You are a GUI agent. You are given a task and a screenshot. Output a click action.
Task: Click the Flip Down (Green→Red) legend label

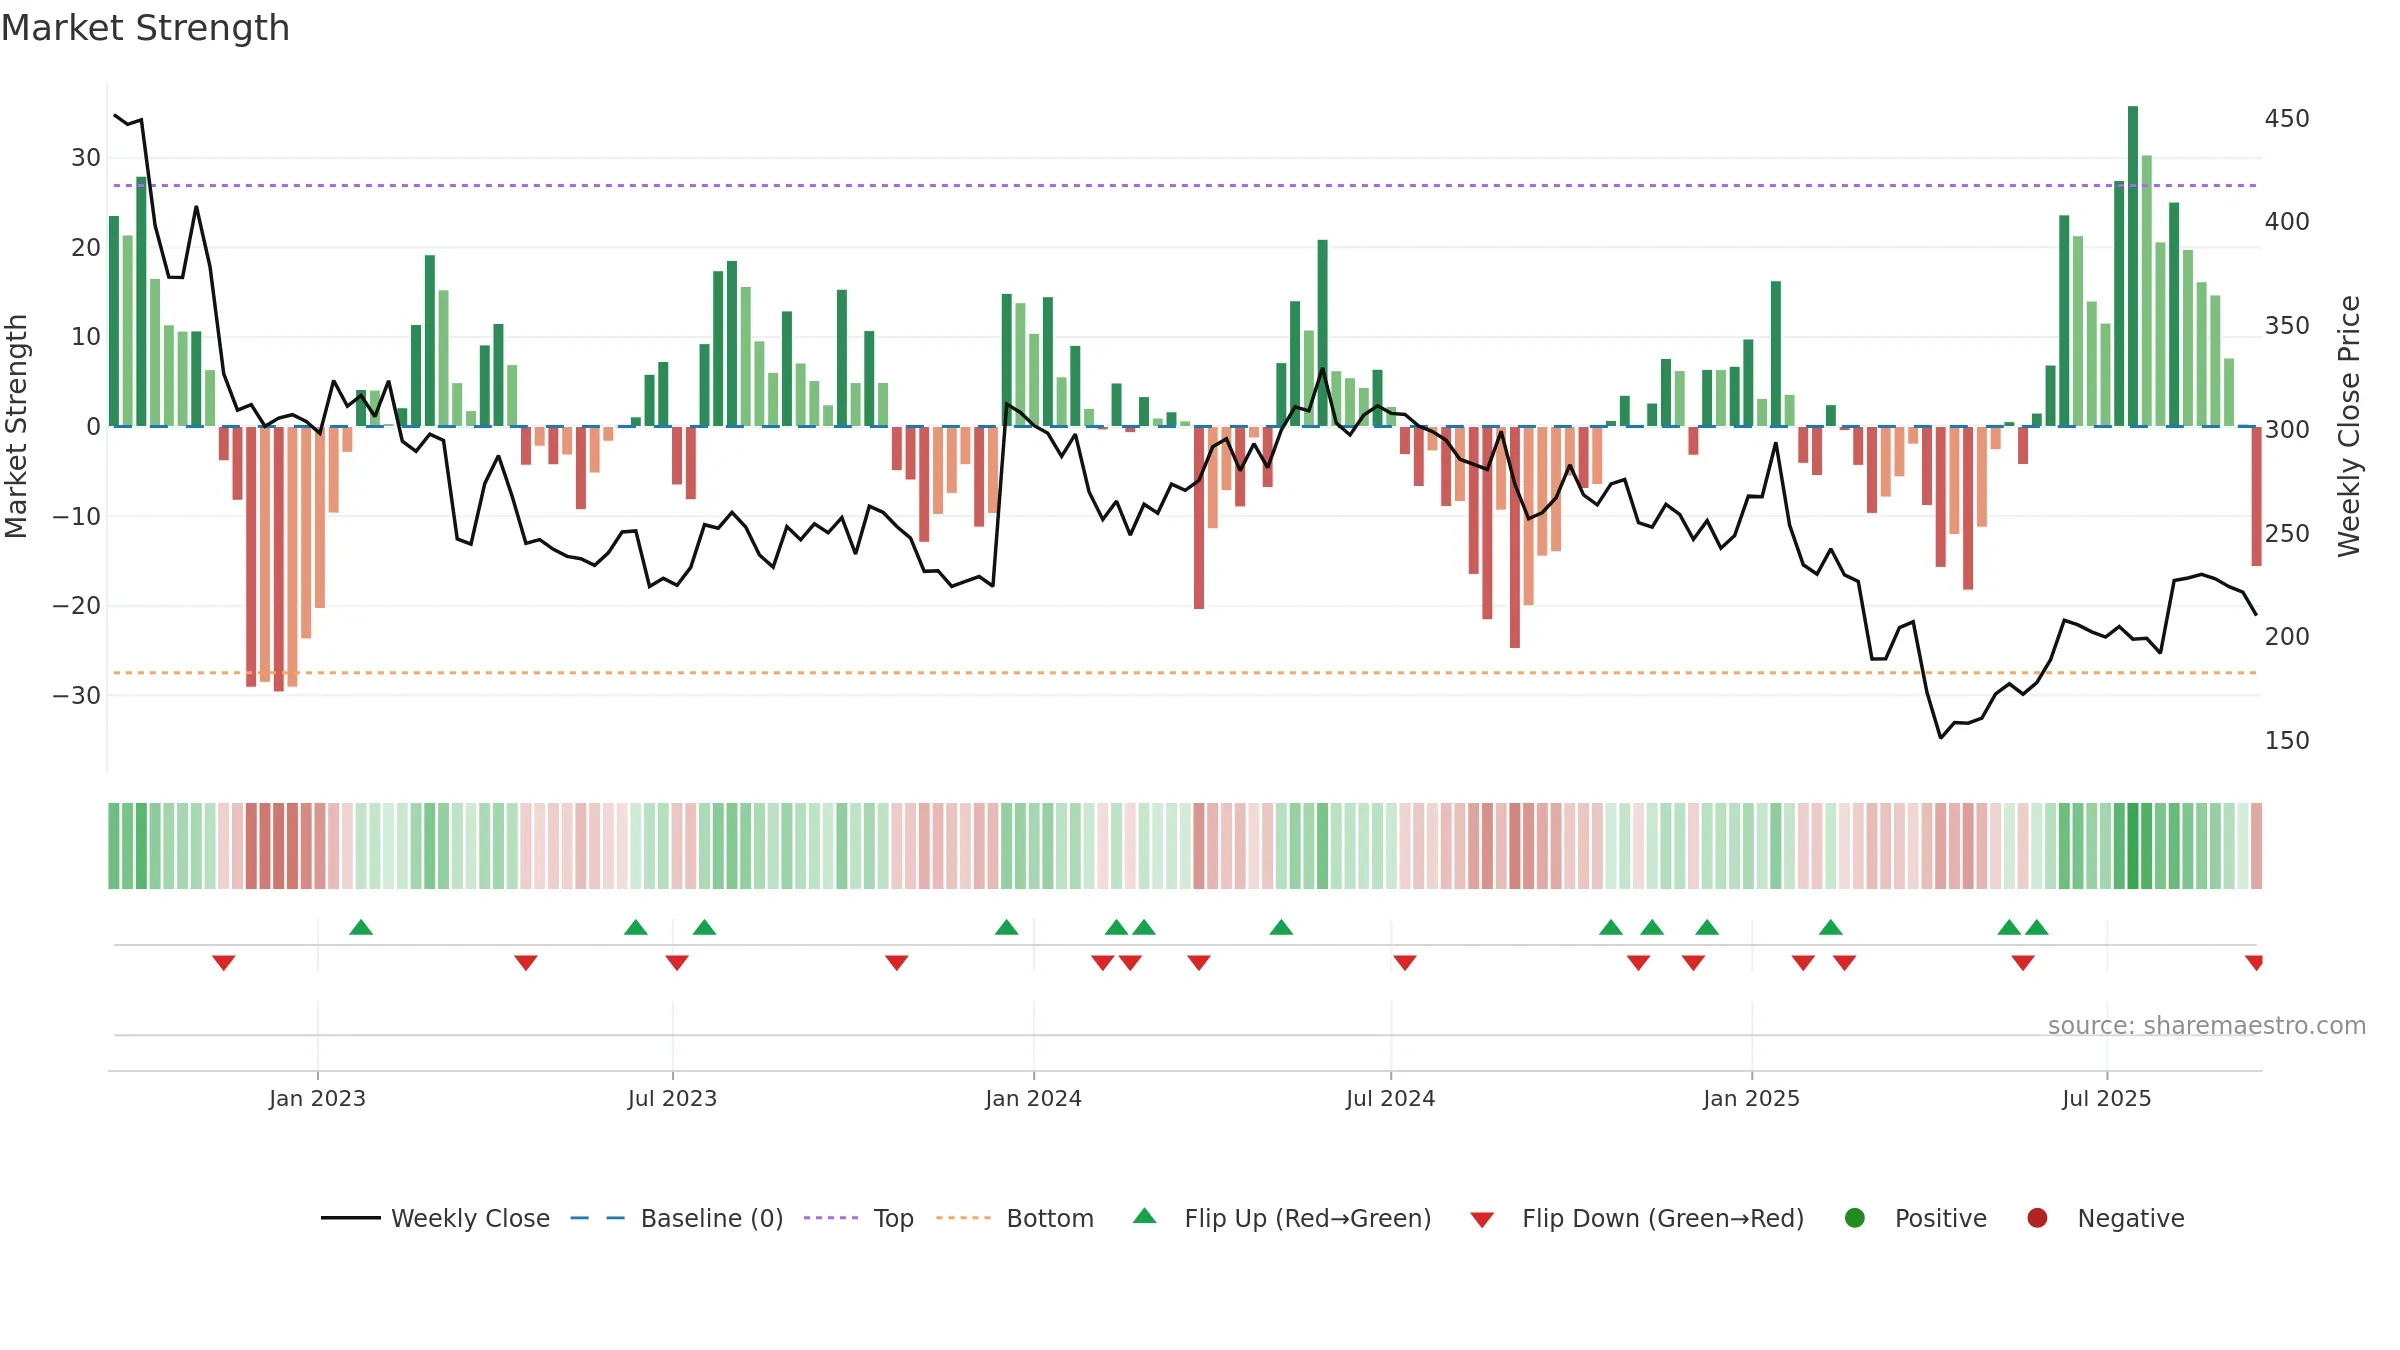point(1663,1218)
